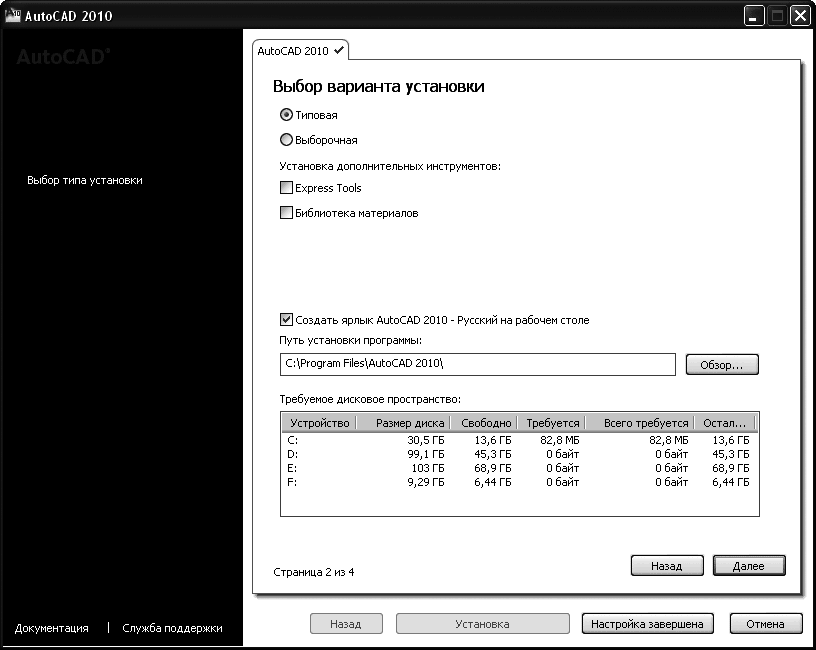This screenshot has width=816, height=650.
Task: Click the AutoCAD icon in the title bar
Action: coord(12,15)
